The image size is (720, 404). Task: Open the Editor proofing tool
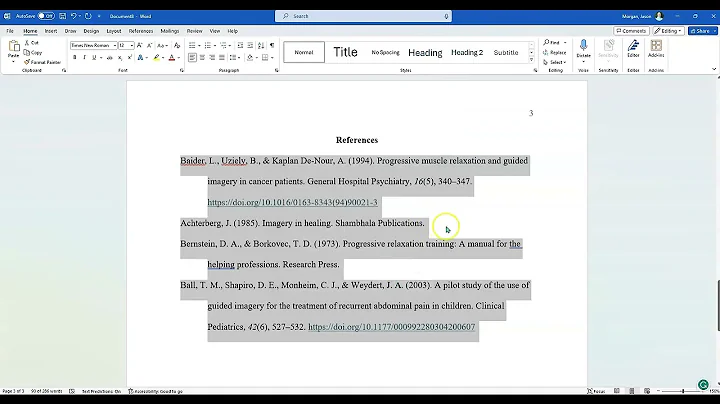(x=633, y=48)
